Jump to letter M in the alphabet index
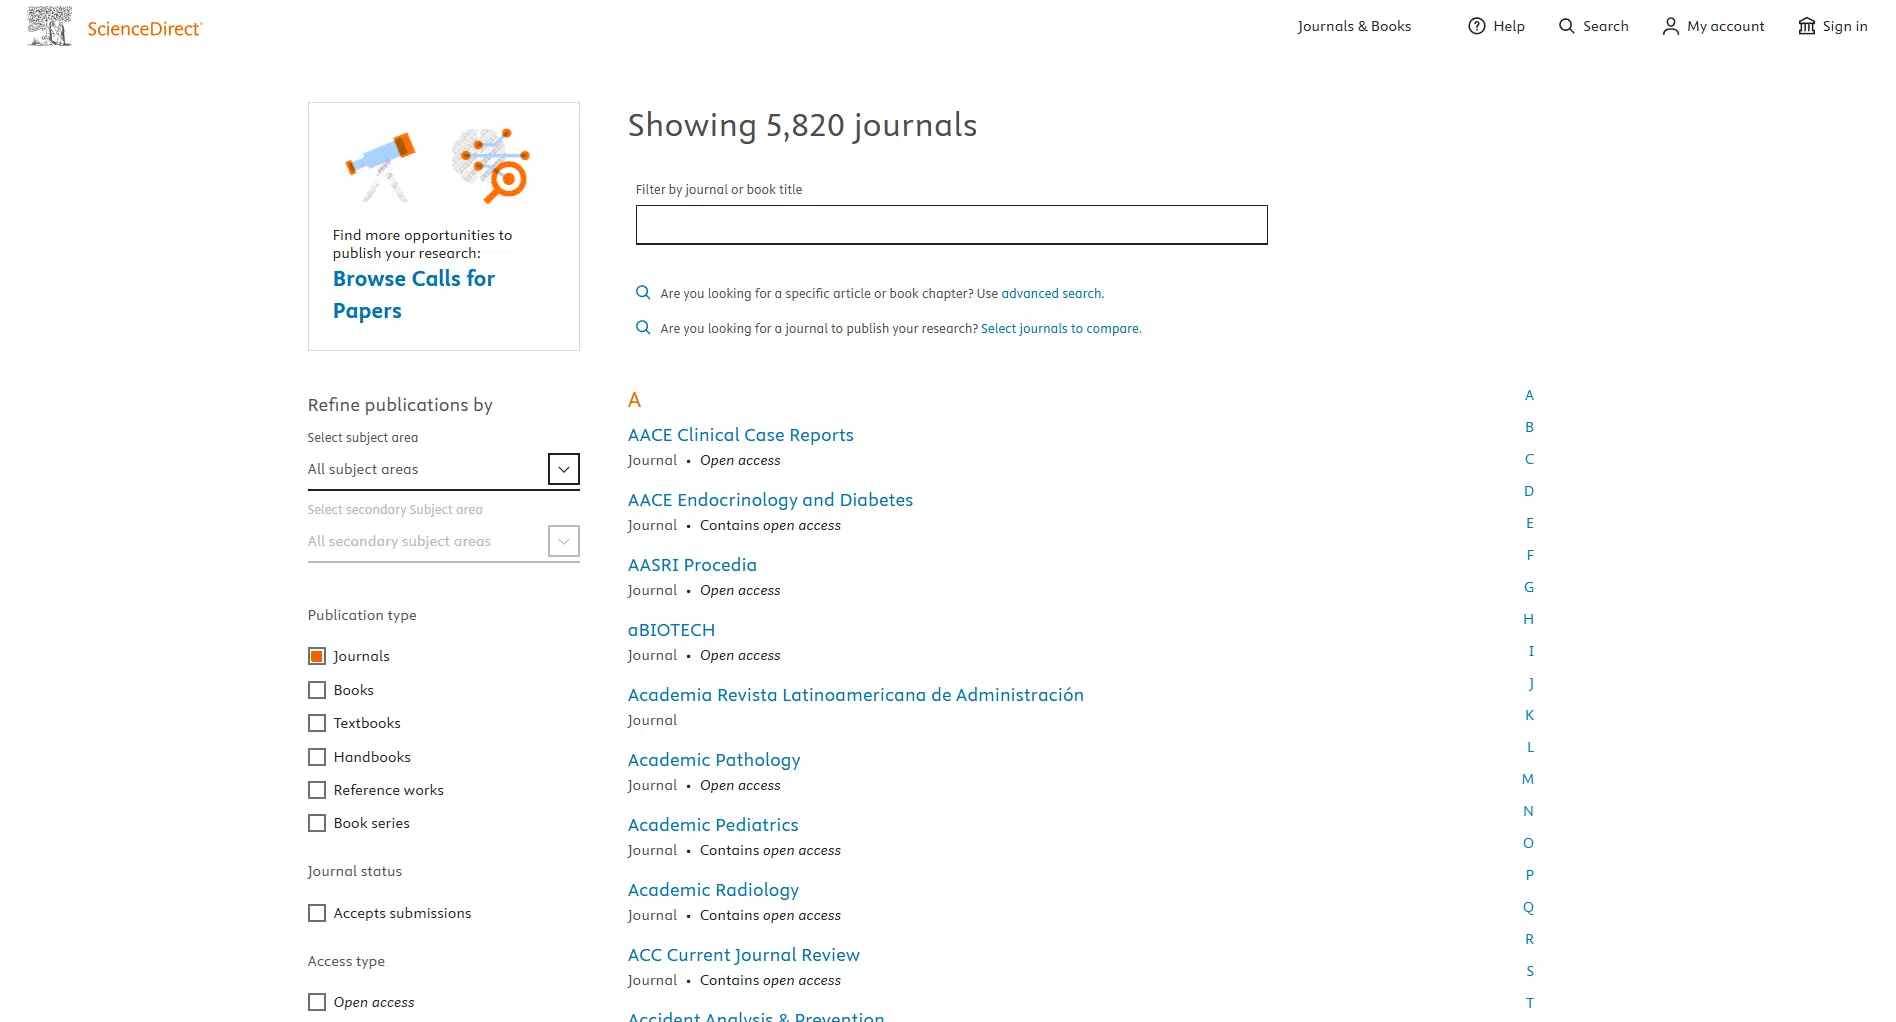 click(1527, 779)
